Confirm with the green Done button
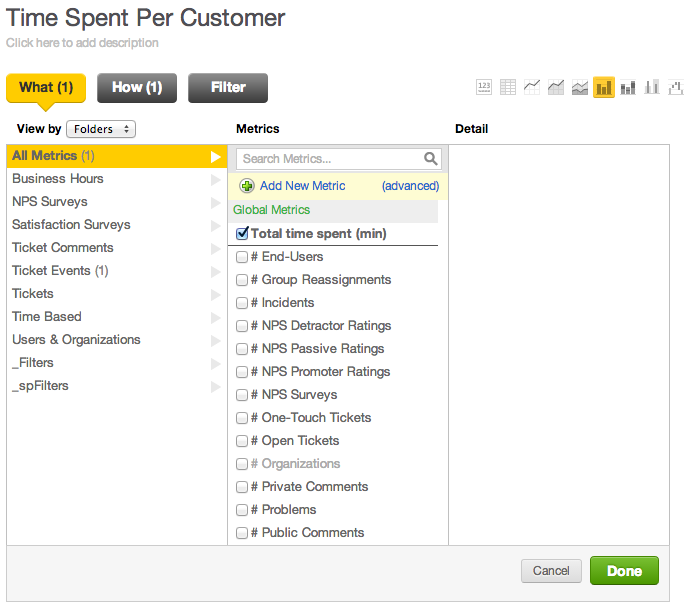Viewport: 688px width, 608px height. point(624,571)
